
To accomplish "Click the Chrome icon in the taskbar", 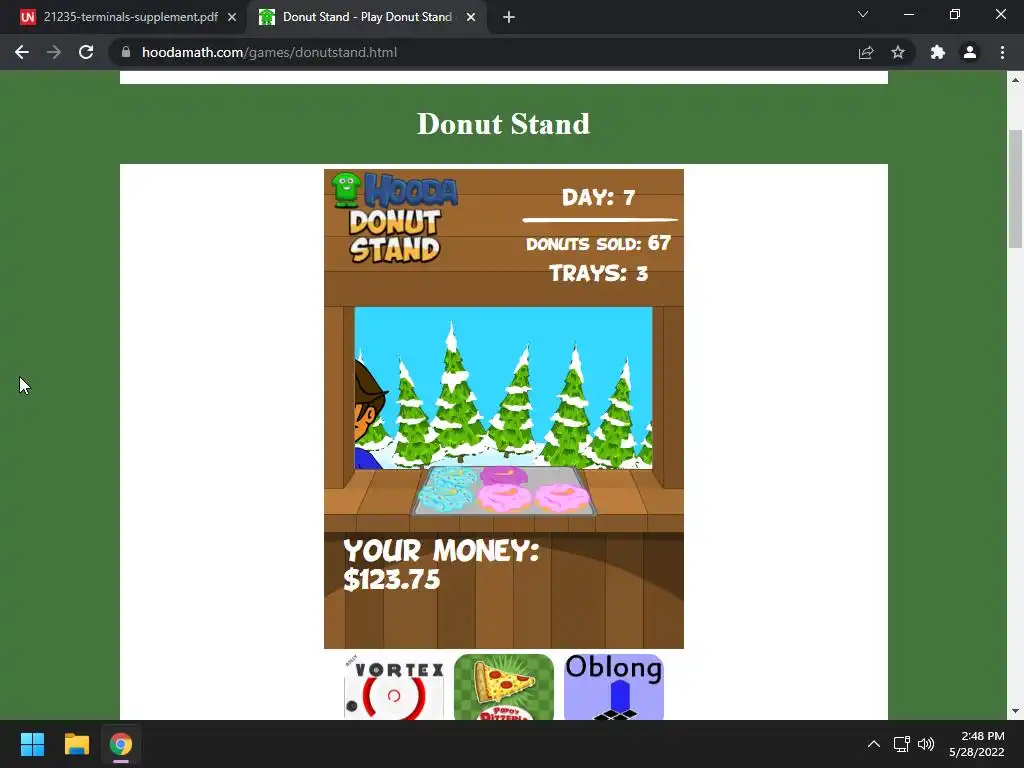I will pos(121,744).
